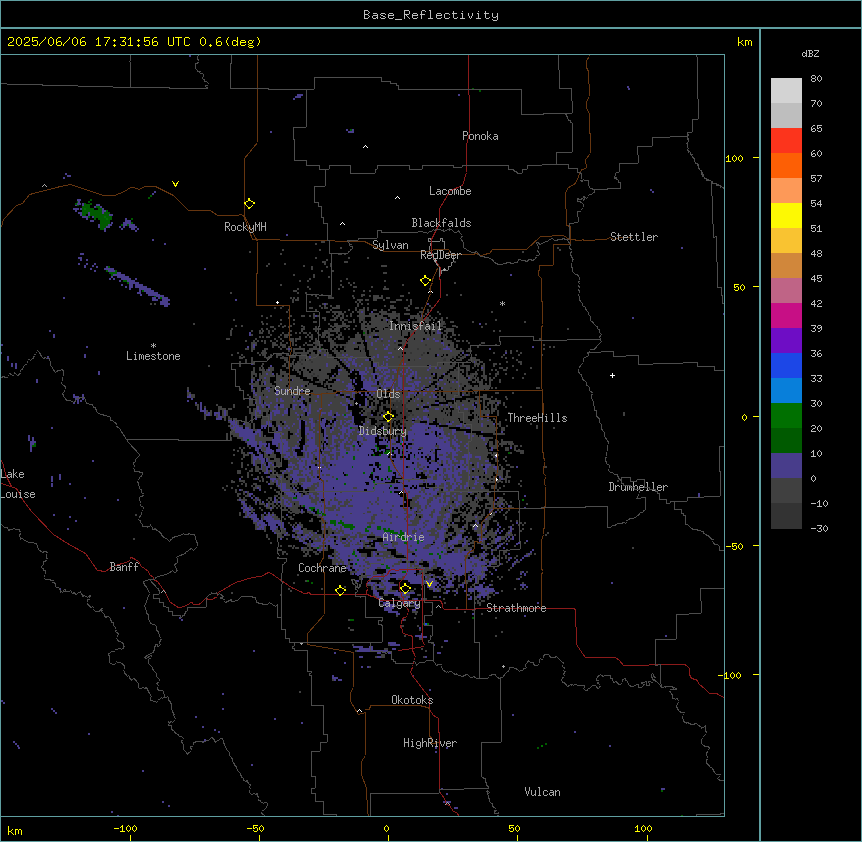Image resolution: width=862 pixels, height=842 pixels.
Task: Select the Stettler label
Action: tap(633, 237)
